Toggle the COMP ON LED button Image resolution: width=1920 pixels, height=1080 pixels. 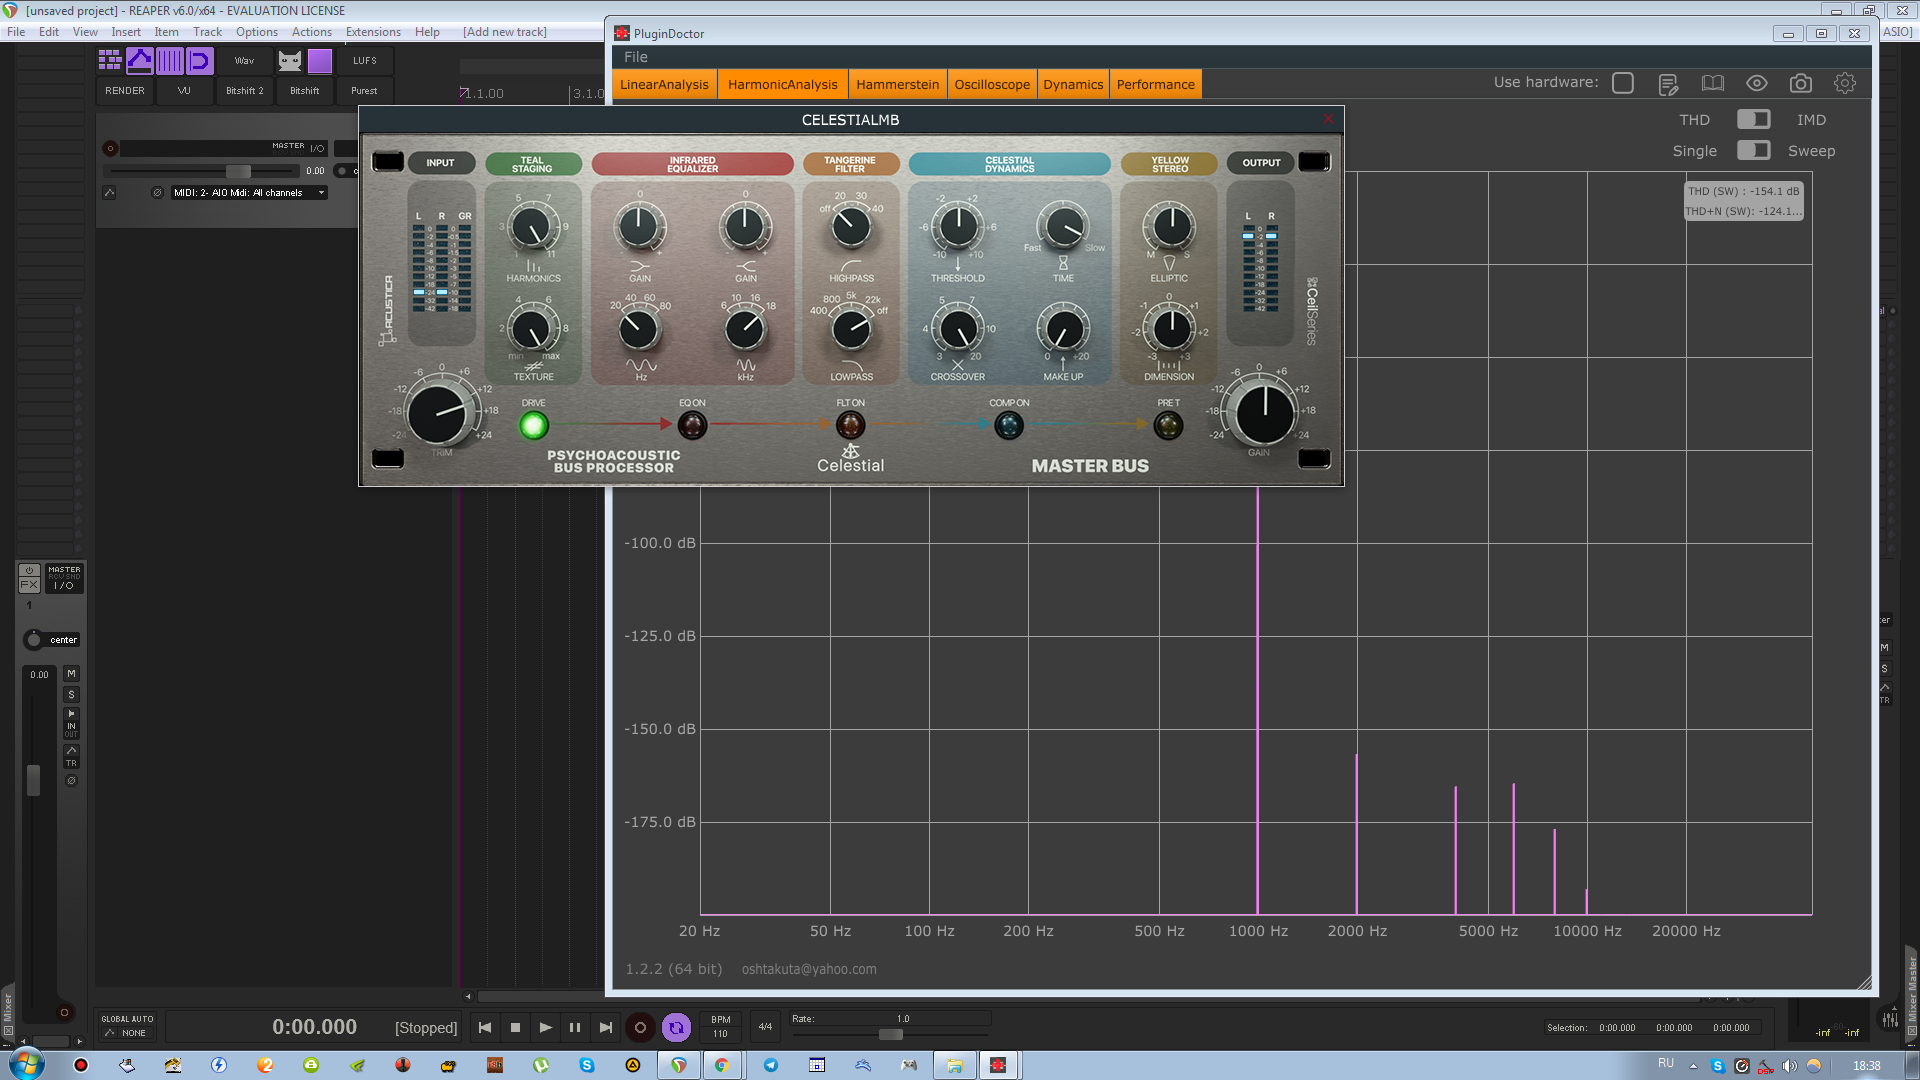[x=1009, y=425]
